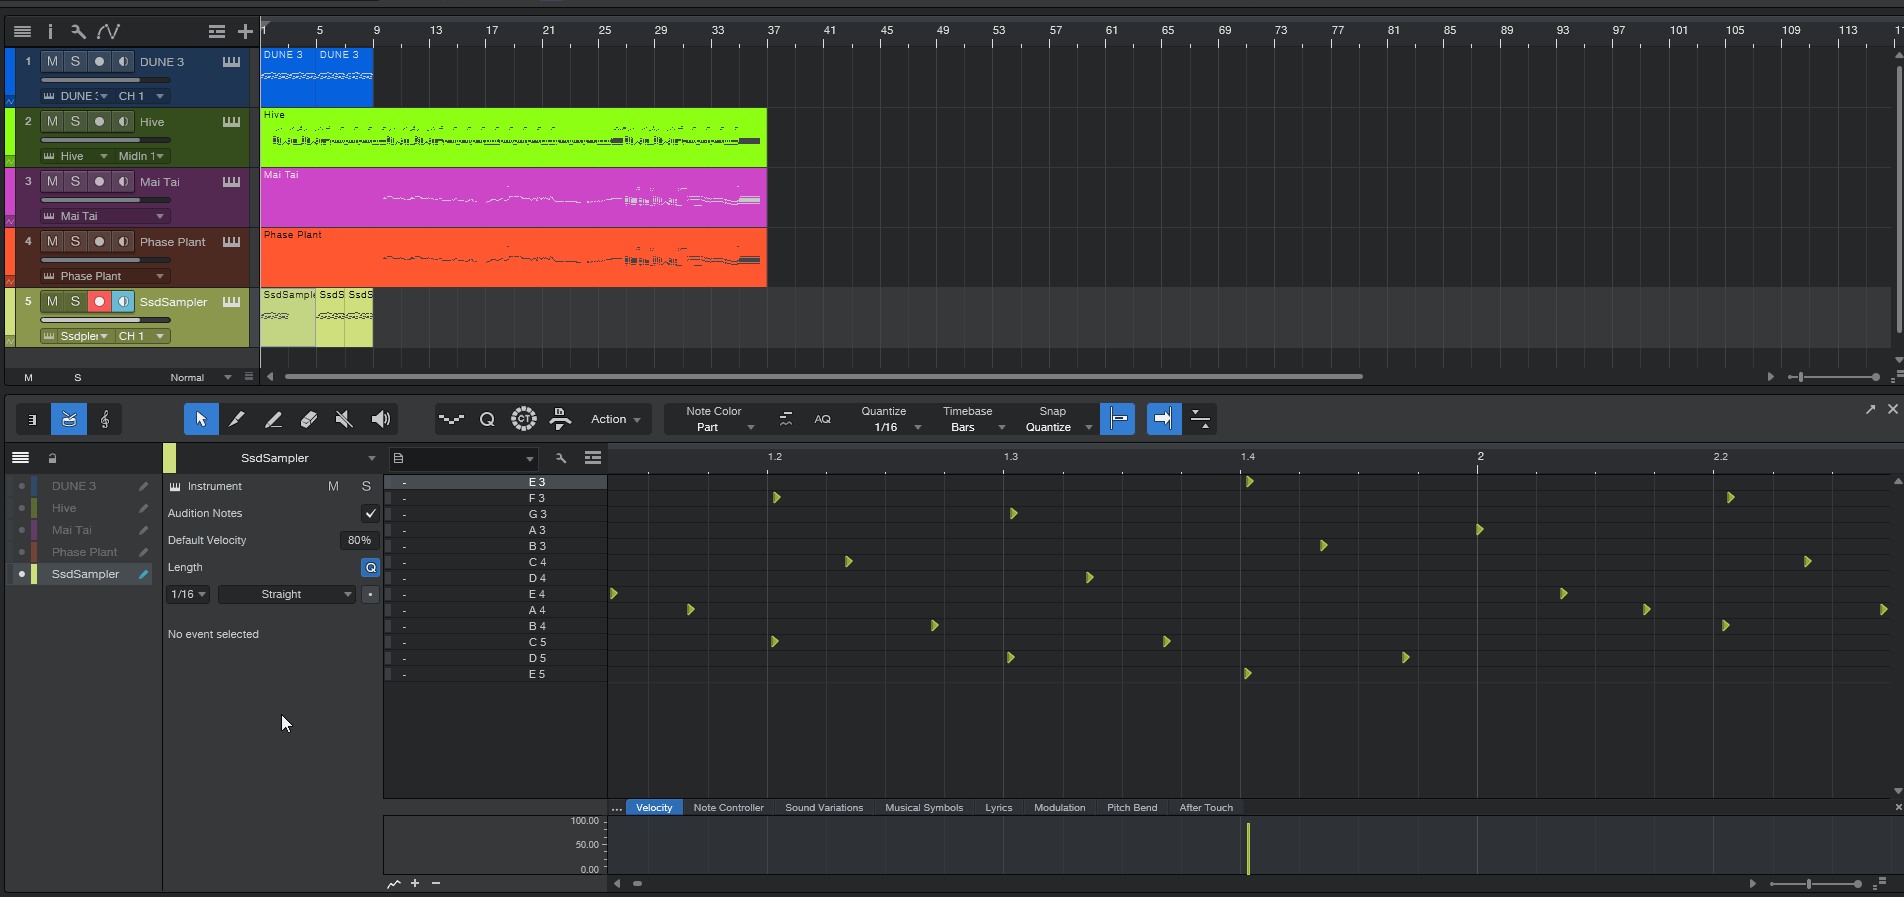The image size is (1904, 897).
Task: Click the Instrument M mute button in inspector
Action: (x=333, y=486)
